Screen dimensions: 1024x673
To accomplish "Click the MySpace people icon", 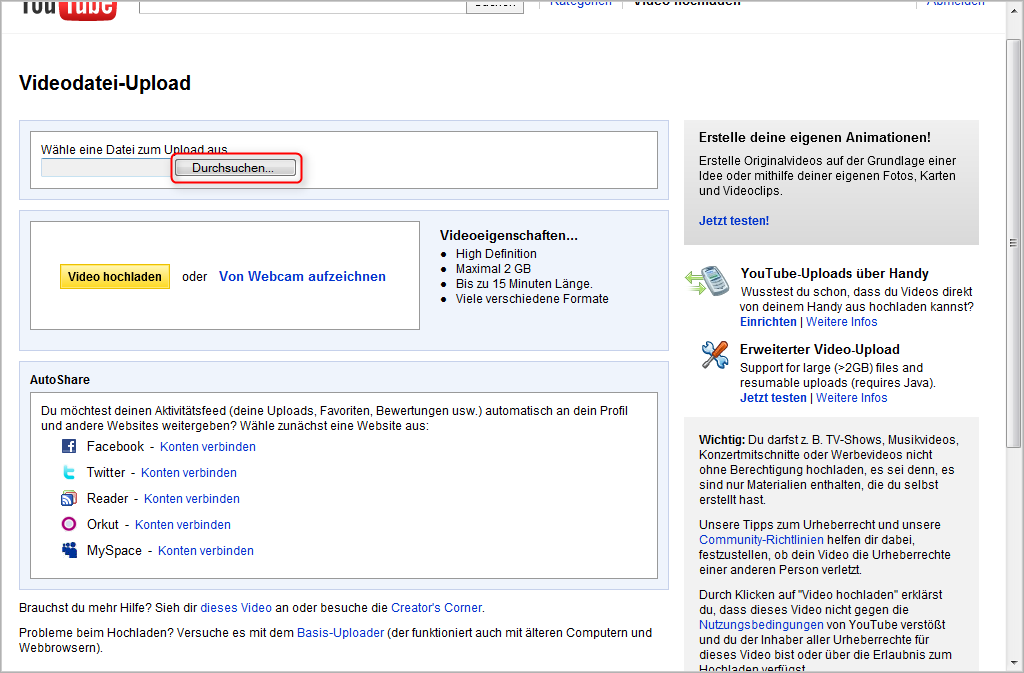I will pos(69,550).
